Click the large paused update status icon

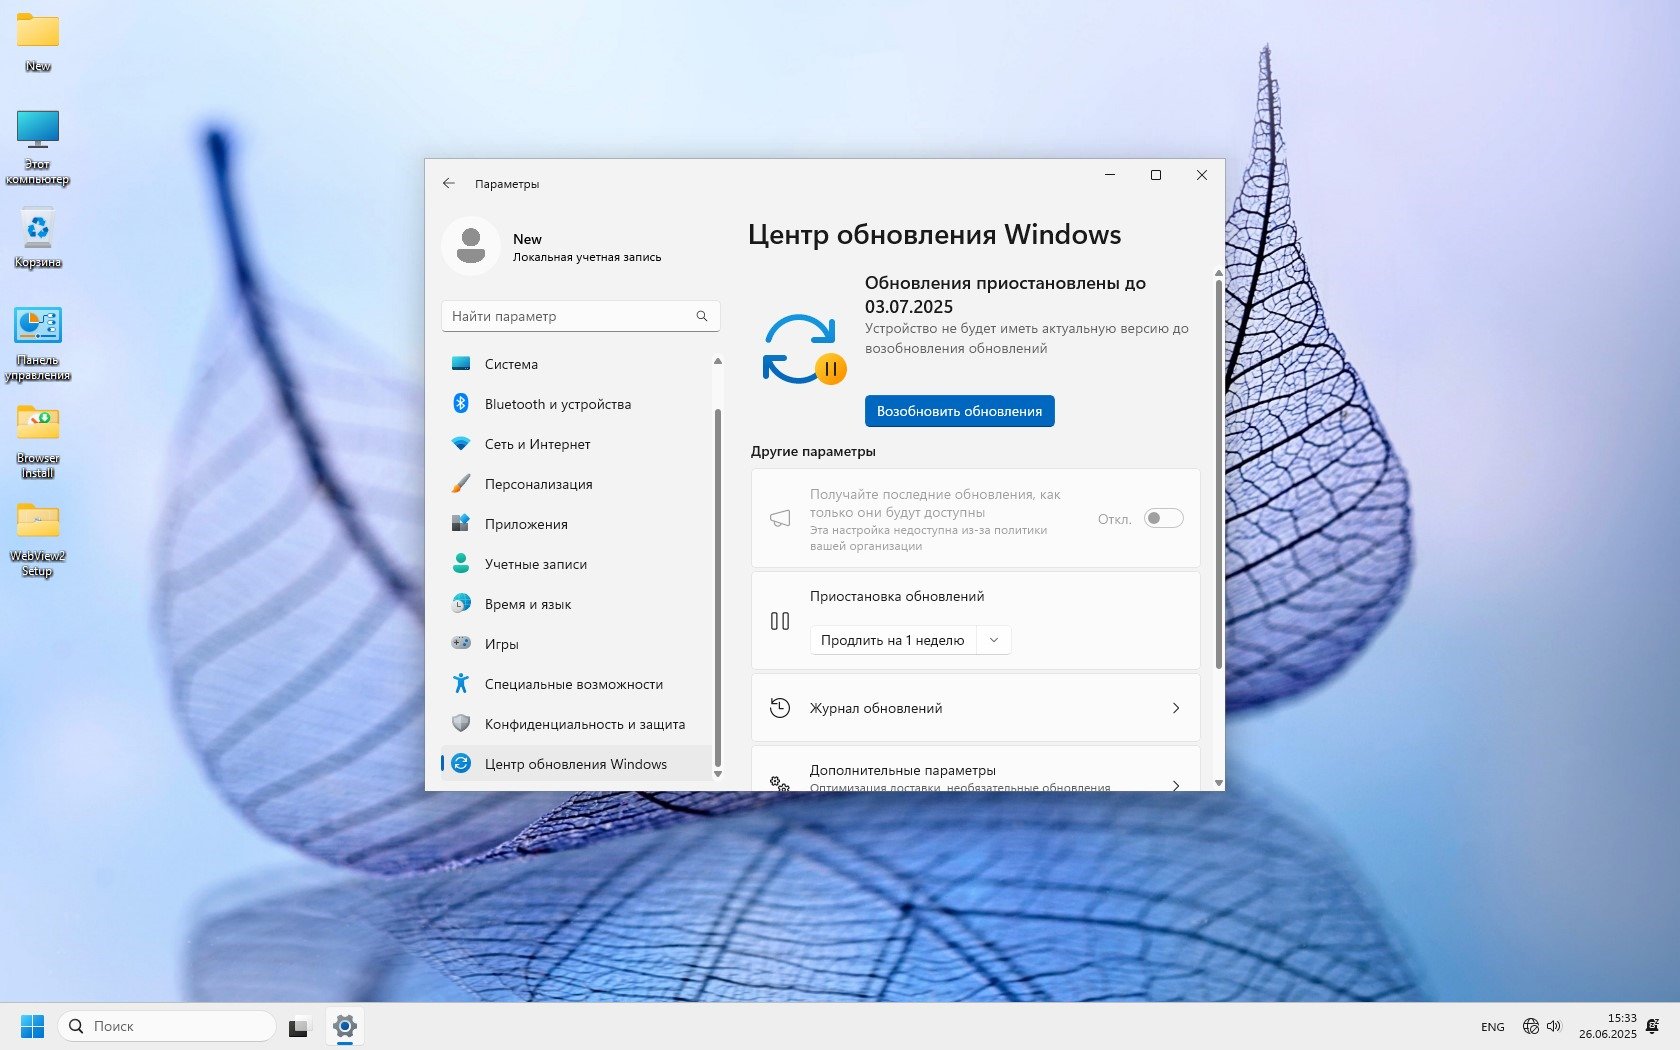click(x=804, y=349)
